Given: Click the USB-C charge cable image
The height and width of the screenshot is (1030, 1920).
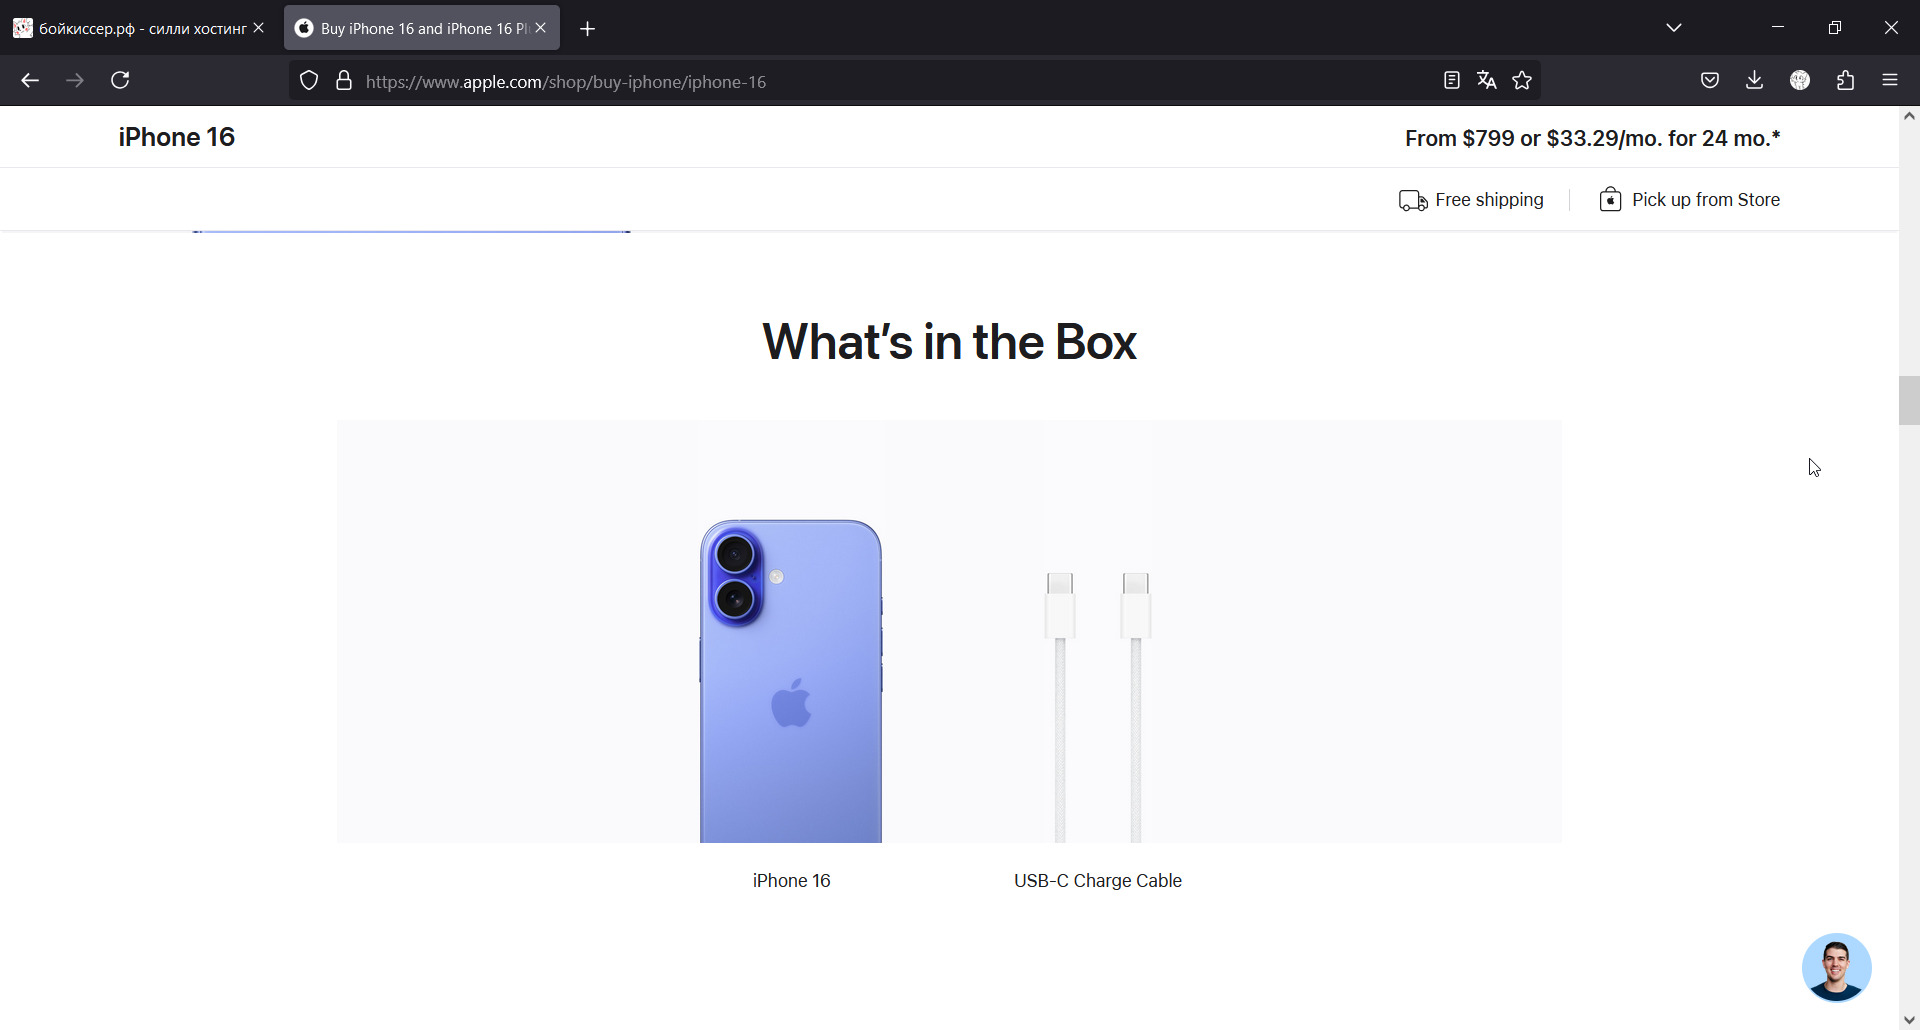Looking at the screenshot, I should point(1098,707).
